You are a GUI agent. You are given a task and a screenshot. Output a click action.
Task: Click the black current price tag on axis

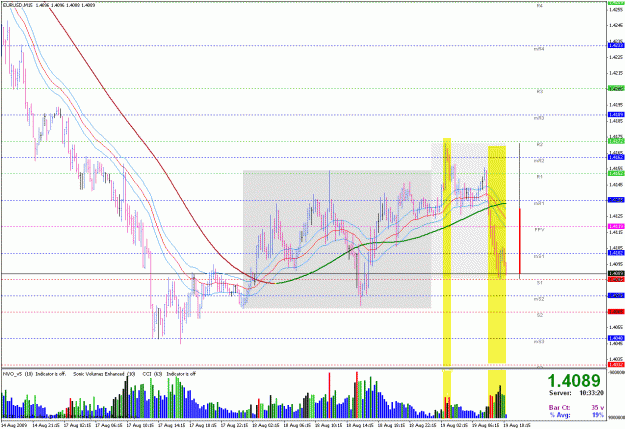point(616,274)
